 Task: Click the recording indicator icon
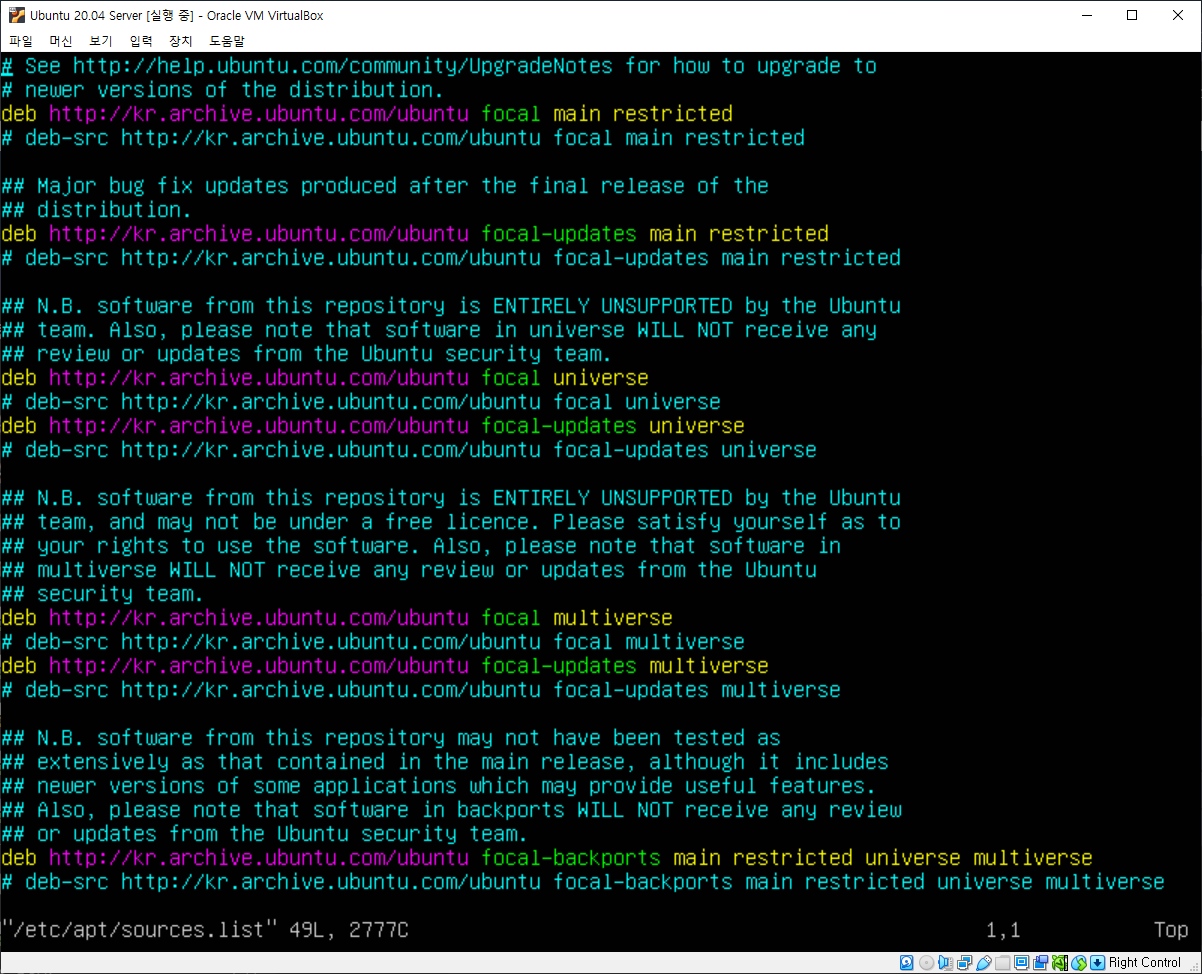click(x=1041, y=962)
